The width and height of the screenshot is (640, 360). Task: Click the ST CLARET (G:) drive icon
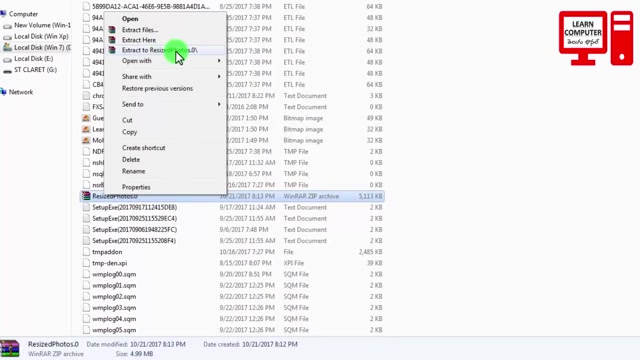tap(7, 70)
